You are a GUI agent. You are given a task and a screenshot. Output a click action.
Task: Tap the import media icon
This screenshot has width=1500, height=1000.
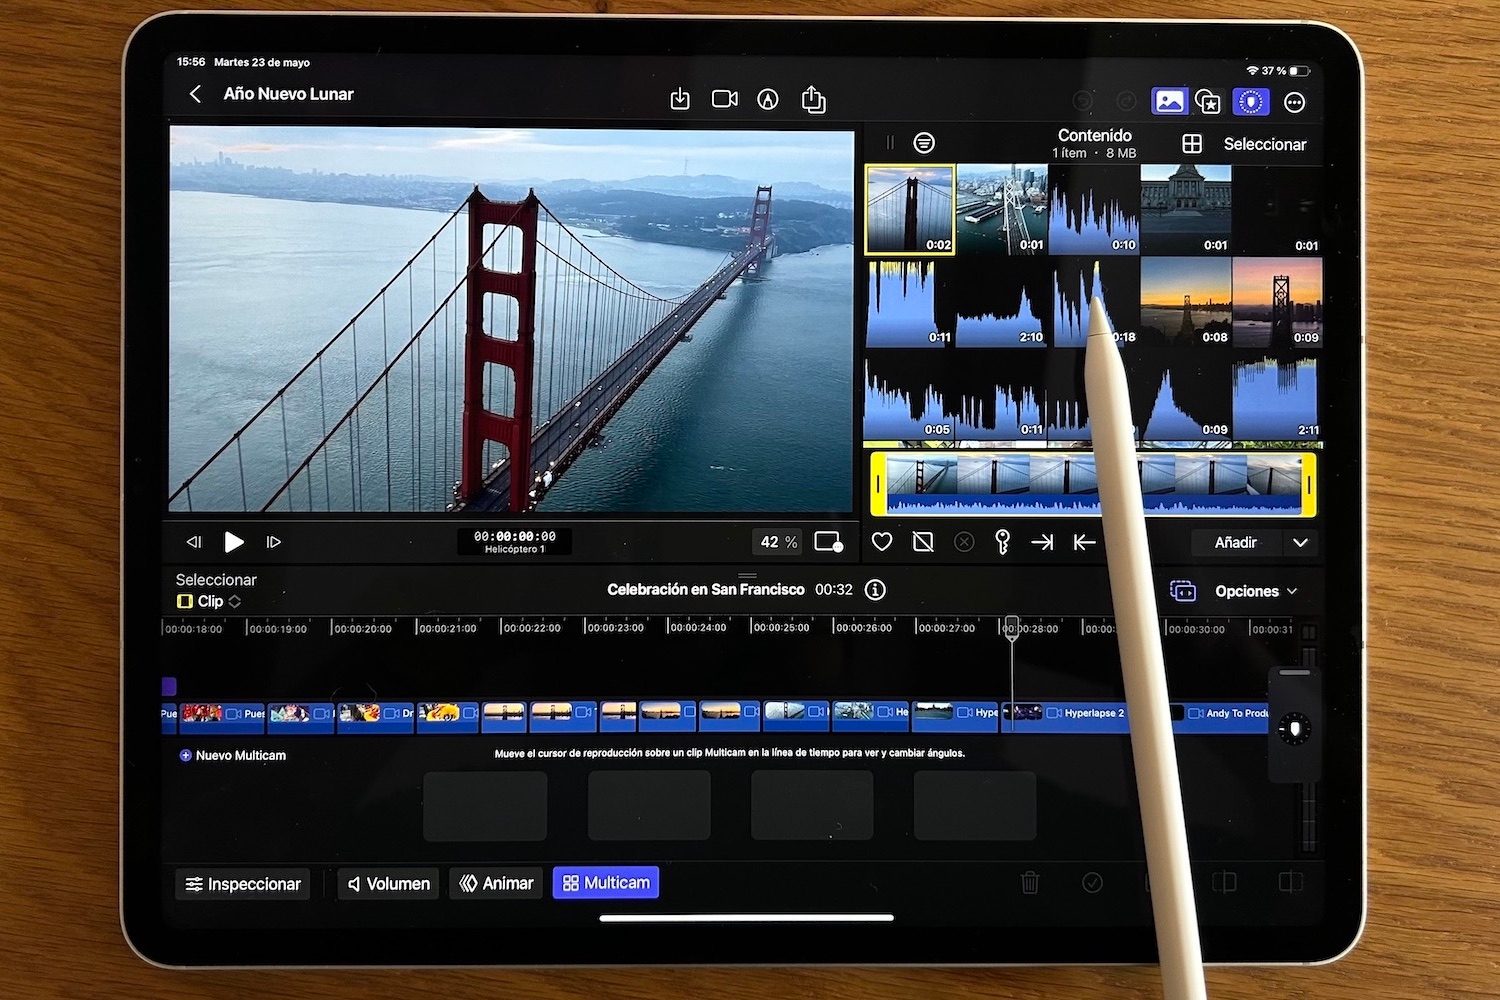(680, 99)
